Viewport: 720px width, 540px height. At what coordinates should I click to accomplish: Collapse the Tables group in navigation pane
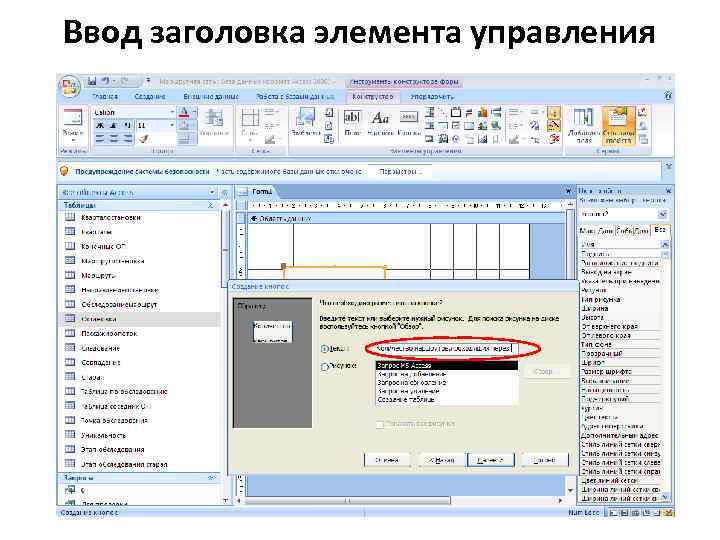pyautogui.click(x=211, y=205)
